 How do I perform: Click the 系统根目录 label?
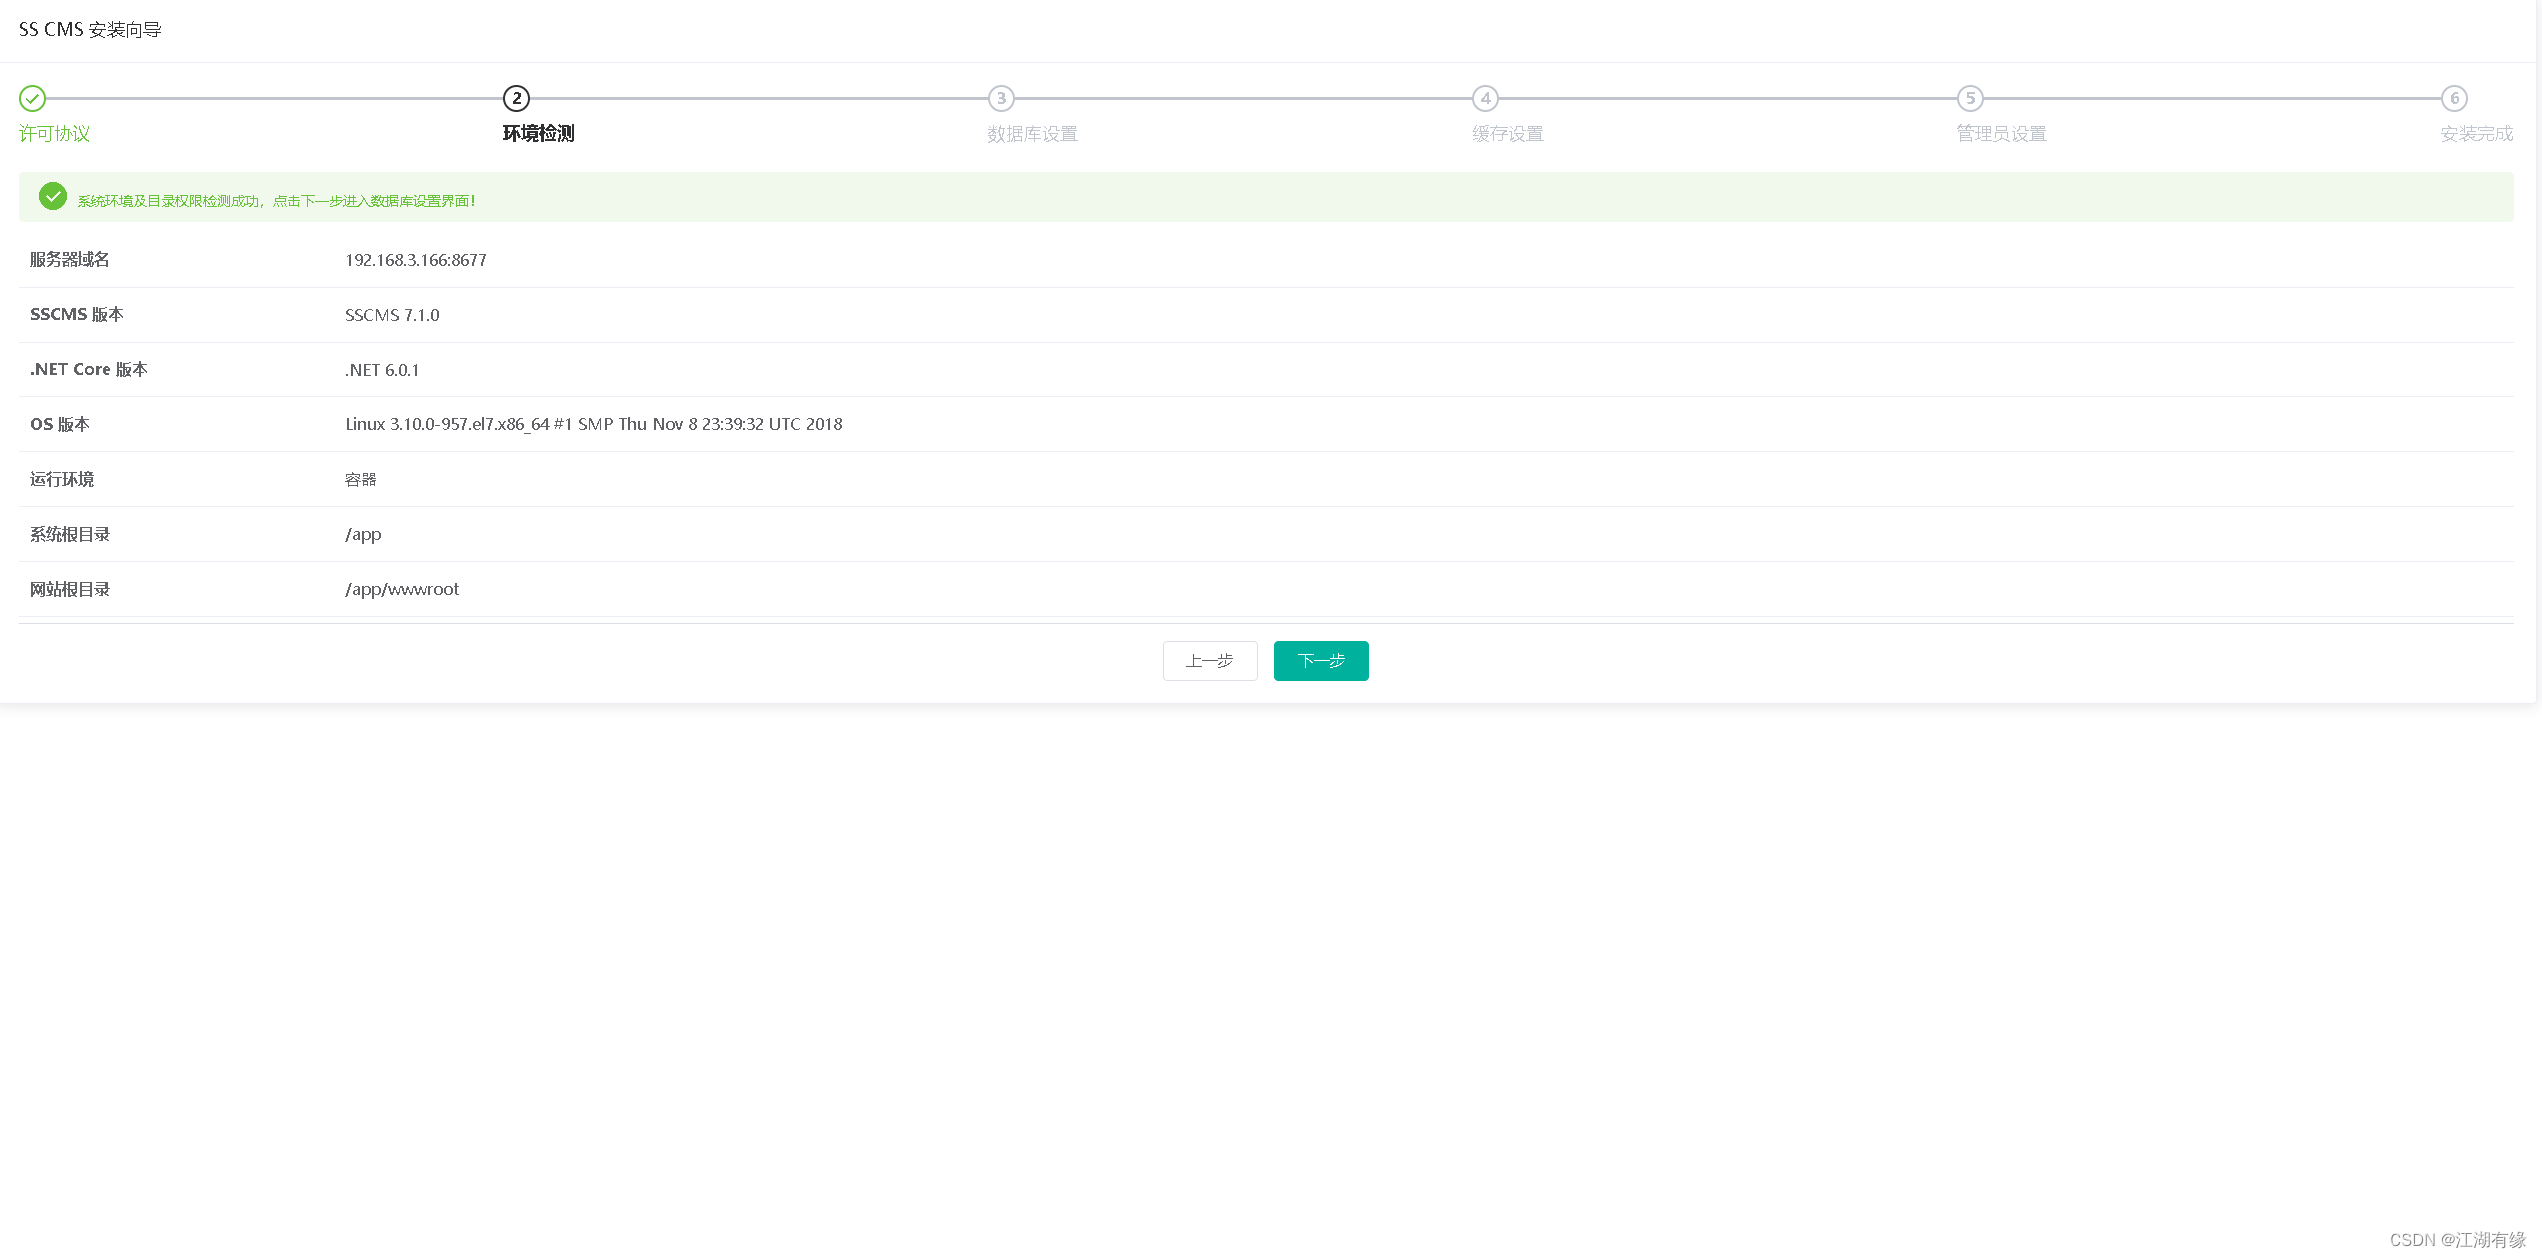(x=70, y=535)
